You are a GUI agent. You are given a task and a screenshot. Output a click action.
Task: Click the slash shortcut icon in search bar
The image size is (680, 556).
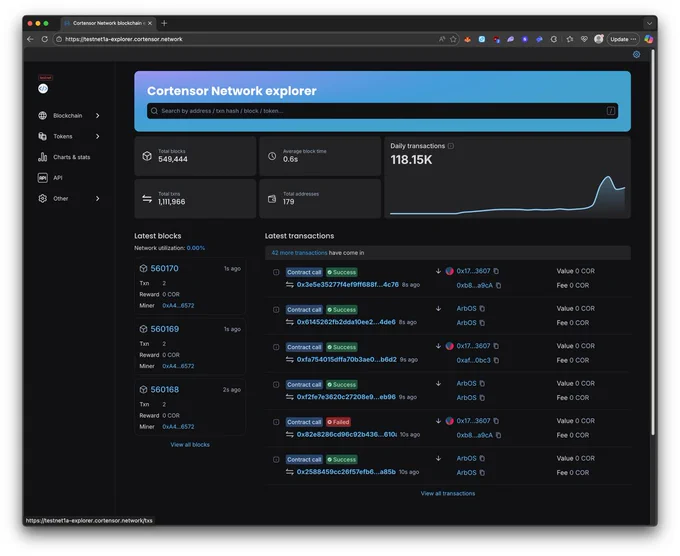click(611, 111)
